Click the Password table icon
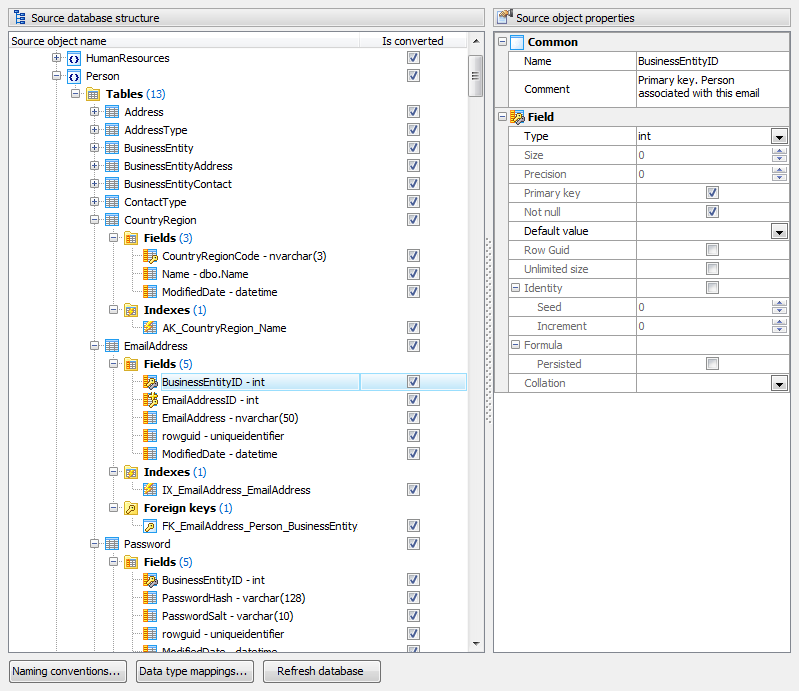 click(112, 544)
